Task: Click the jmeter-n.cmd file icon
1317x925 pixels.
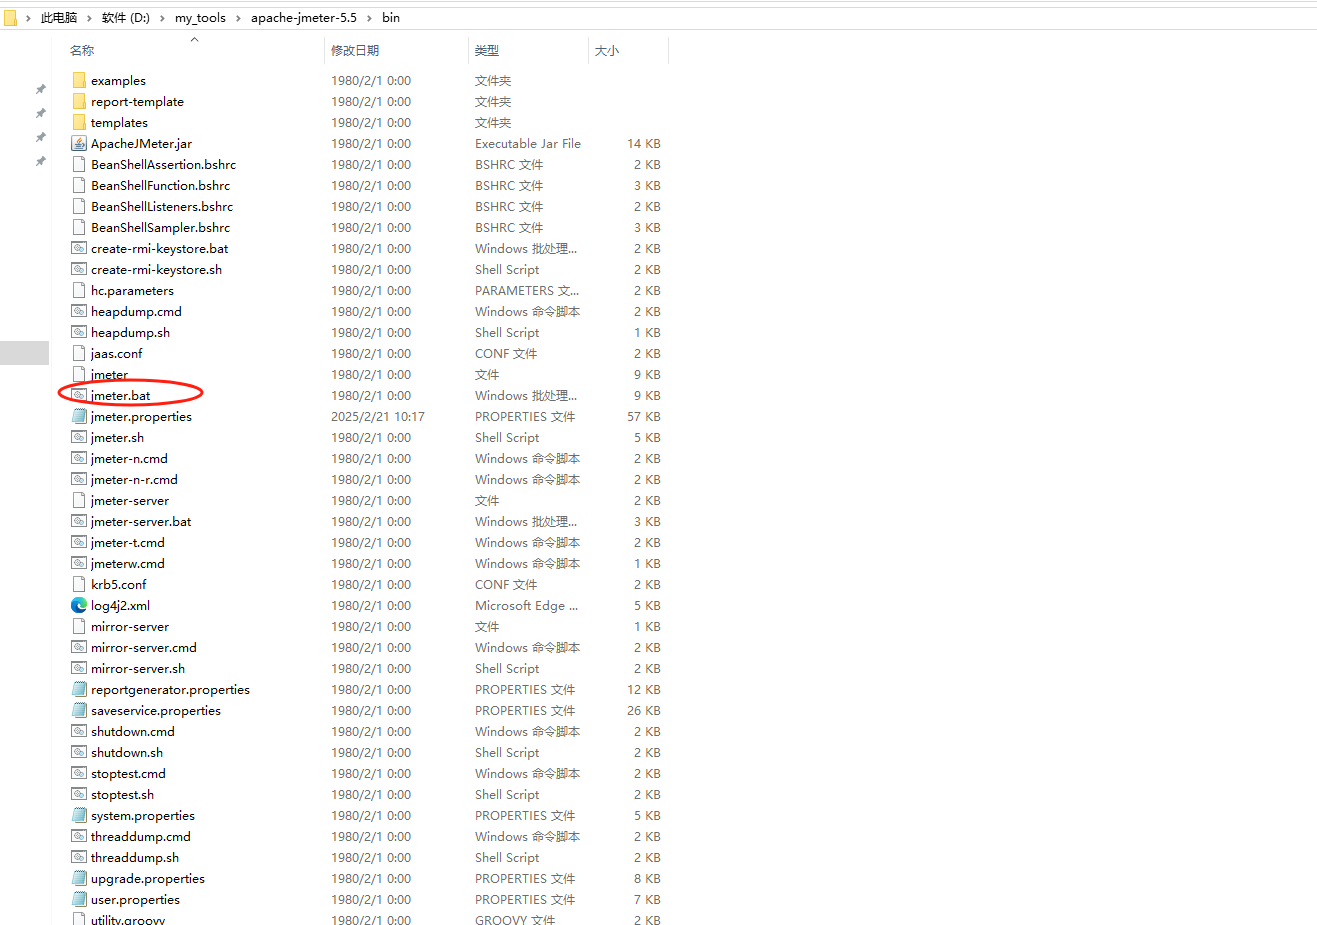Action: (x=79, y=458)
